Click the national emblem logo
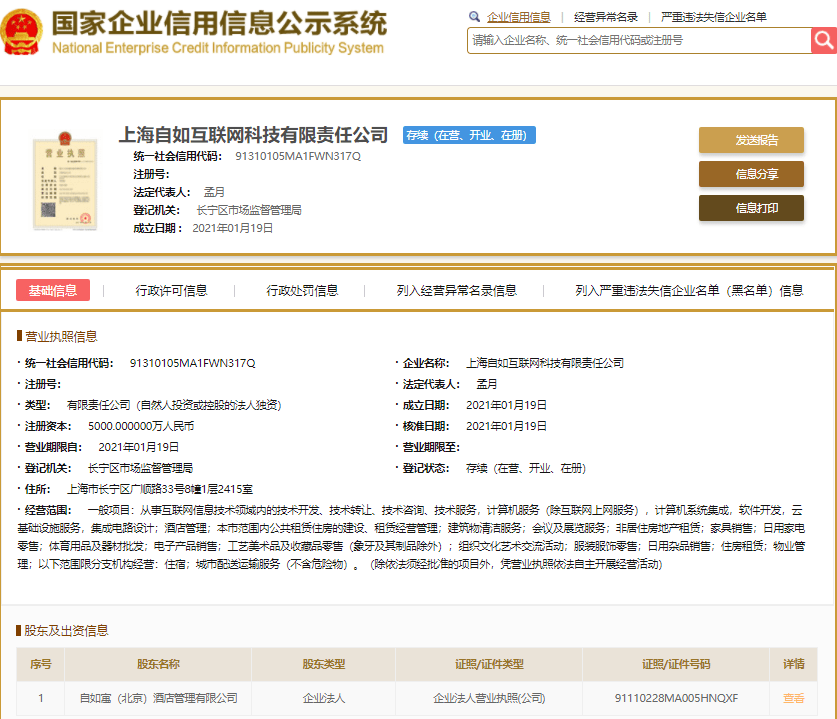This screenshot has width=837, height=719. [x=21, y=32]
